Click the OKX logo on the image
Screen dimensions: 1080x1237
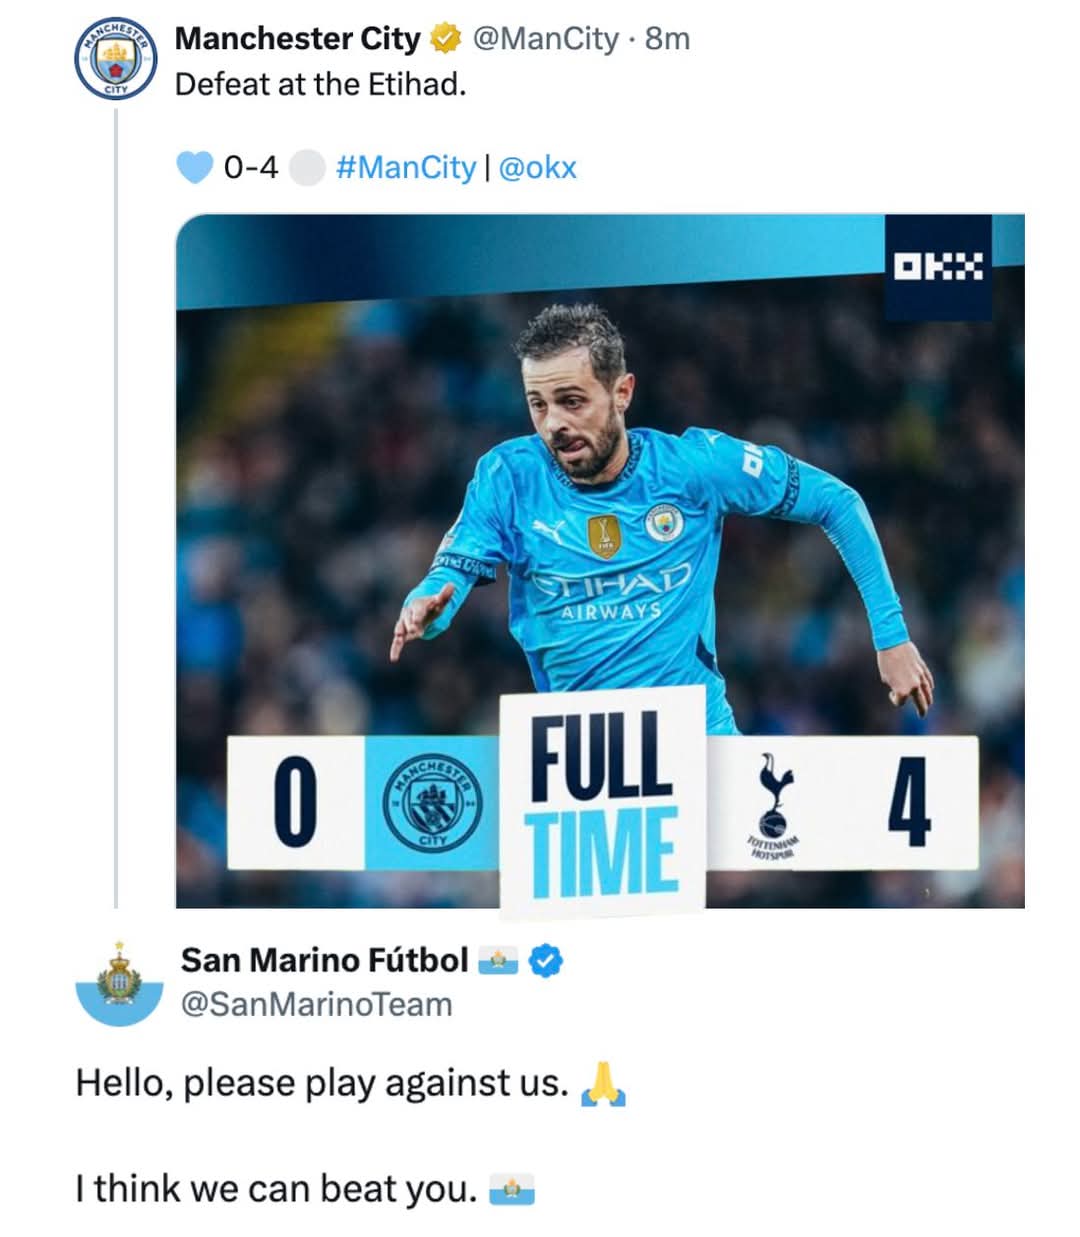[x=938, y=266]
